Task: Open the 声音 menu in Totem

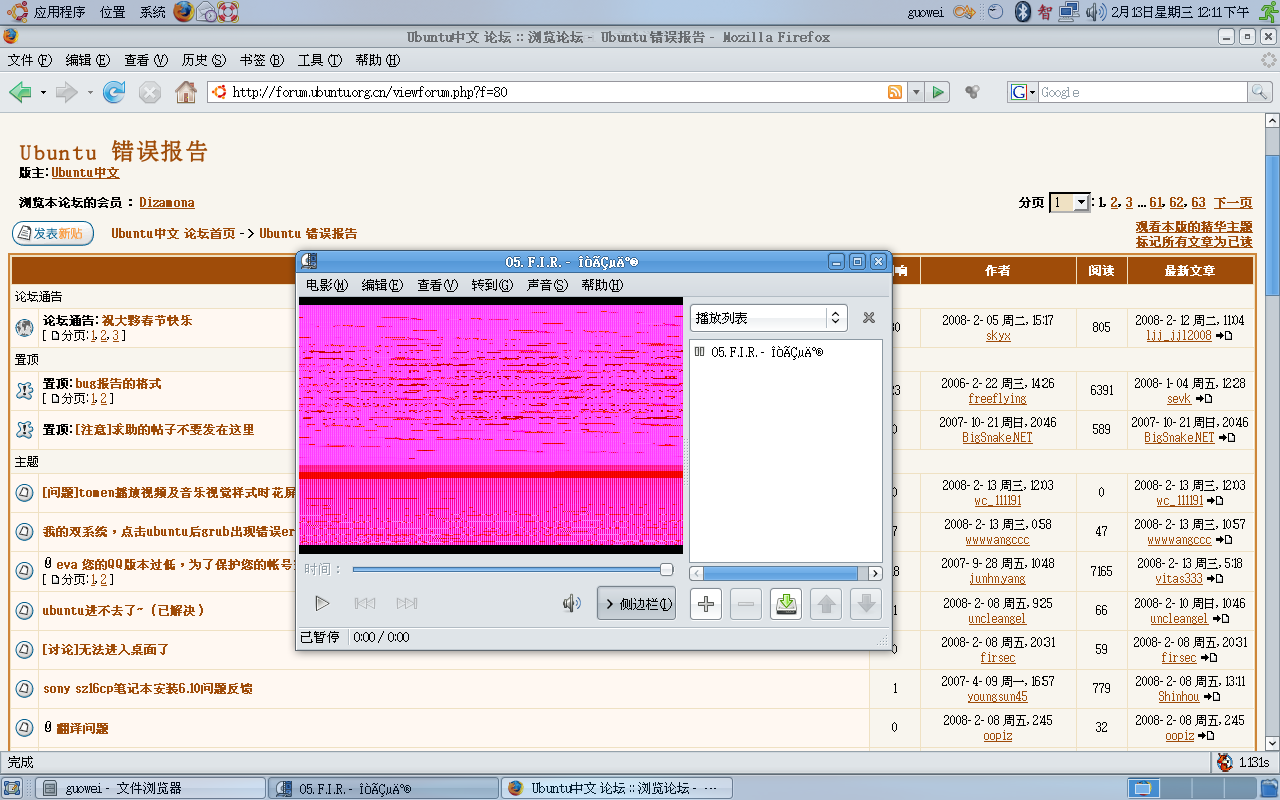Action: click(x=547, y=285)
